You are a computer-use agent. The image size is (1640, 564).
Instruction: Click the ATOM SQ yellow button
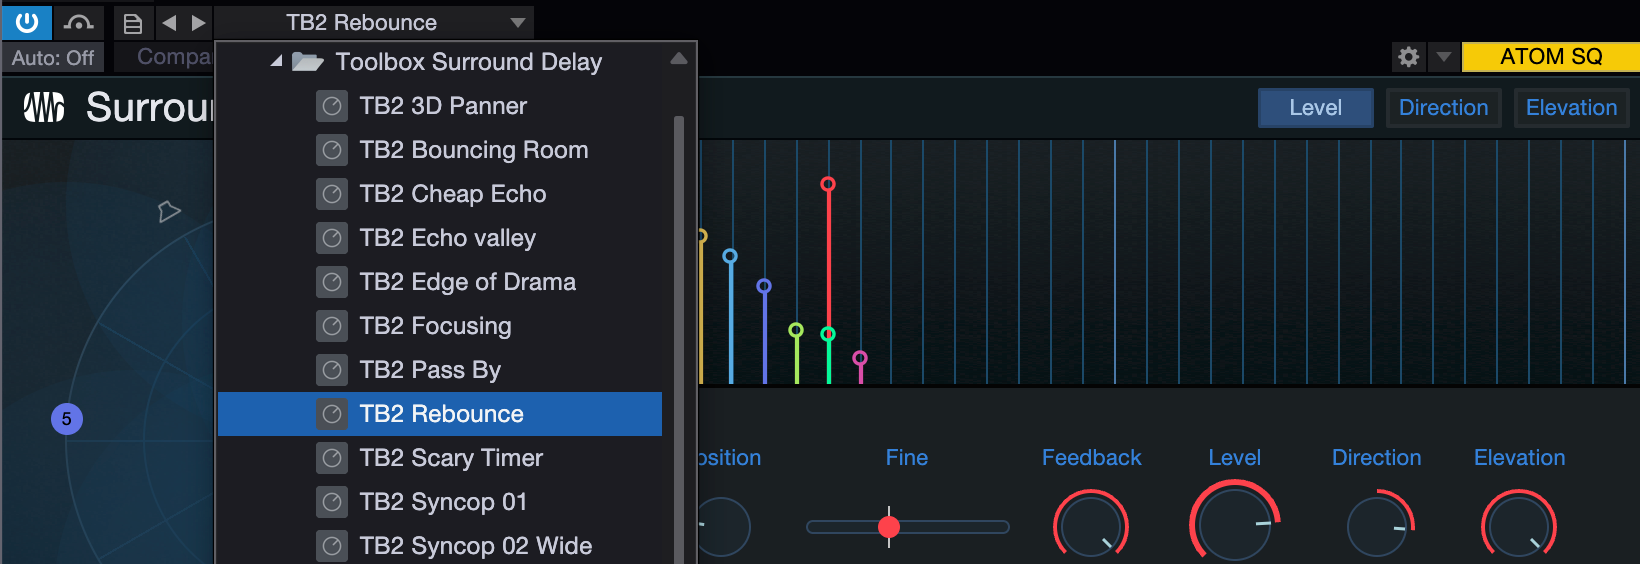[x=1550, y=57]
